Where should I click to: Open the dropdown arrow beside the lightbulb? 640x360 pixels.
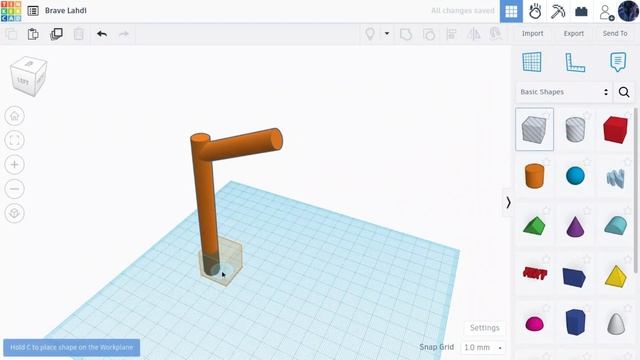coord(387,33)
